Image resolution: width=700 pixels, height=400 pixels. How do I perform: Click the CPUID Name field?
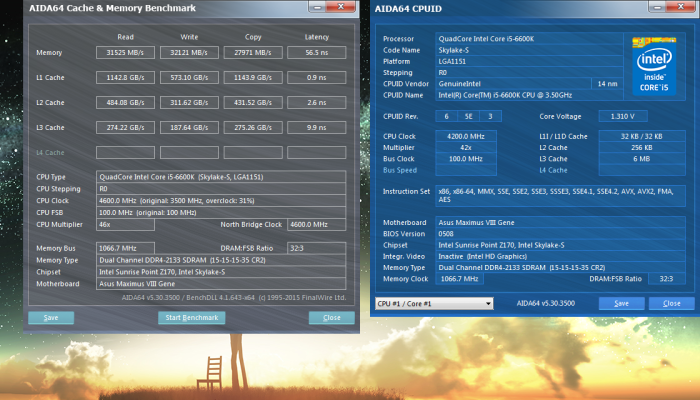529,95
